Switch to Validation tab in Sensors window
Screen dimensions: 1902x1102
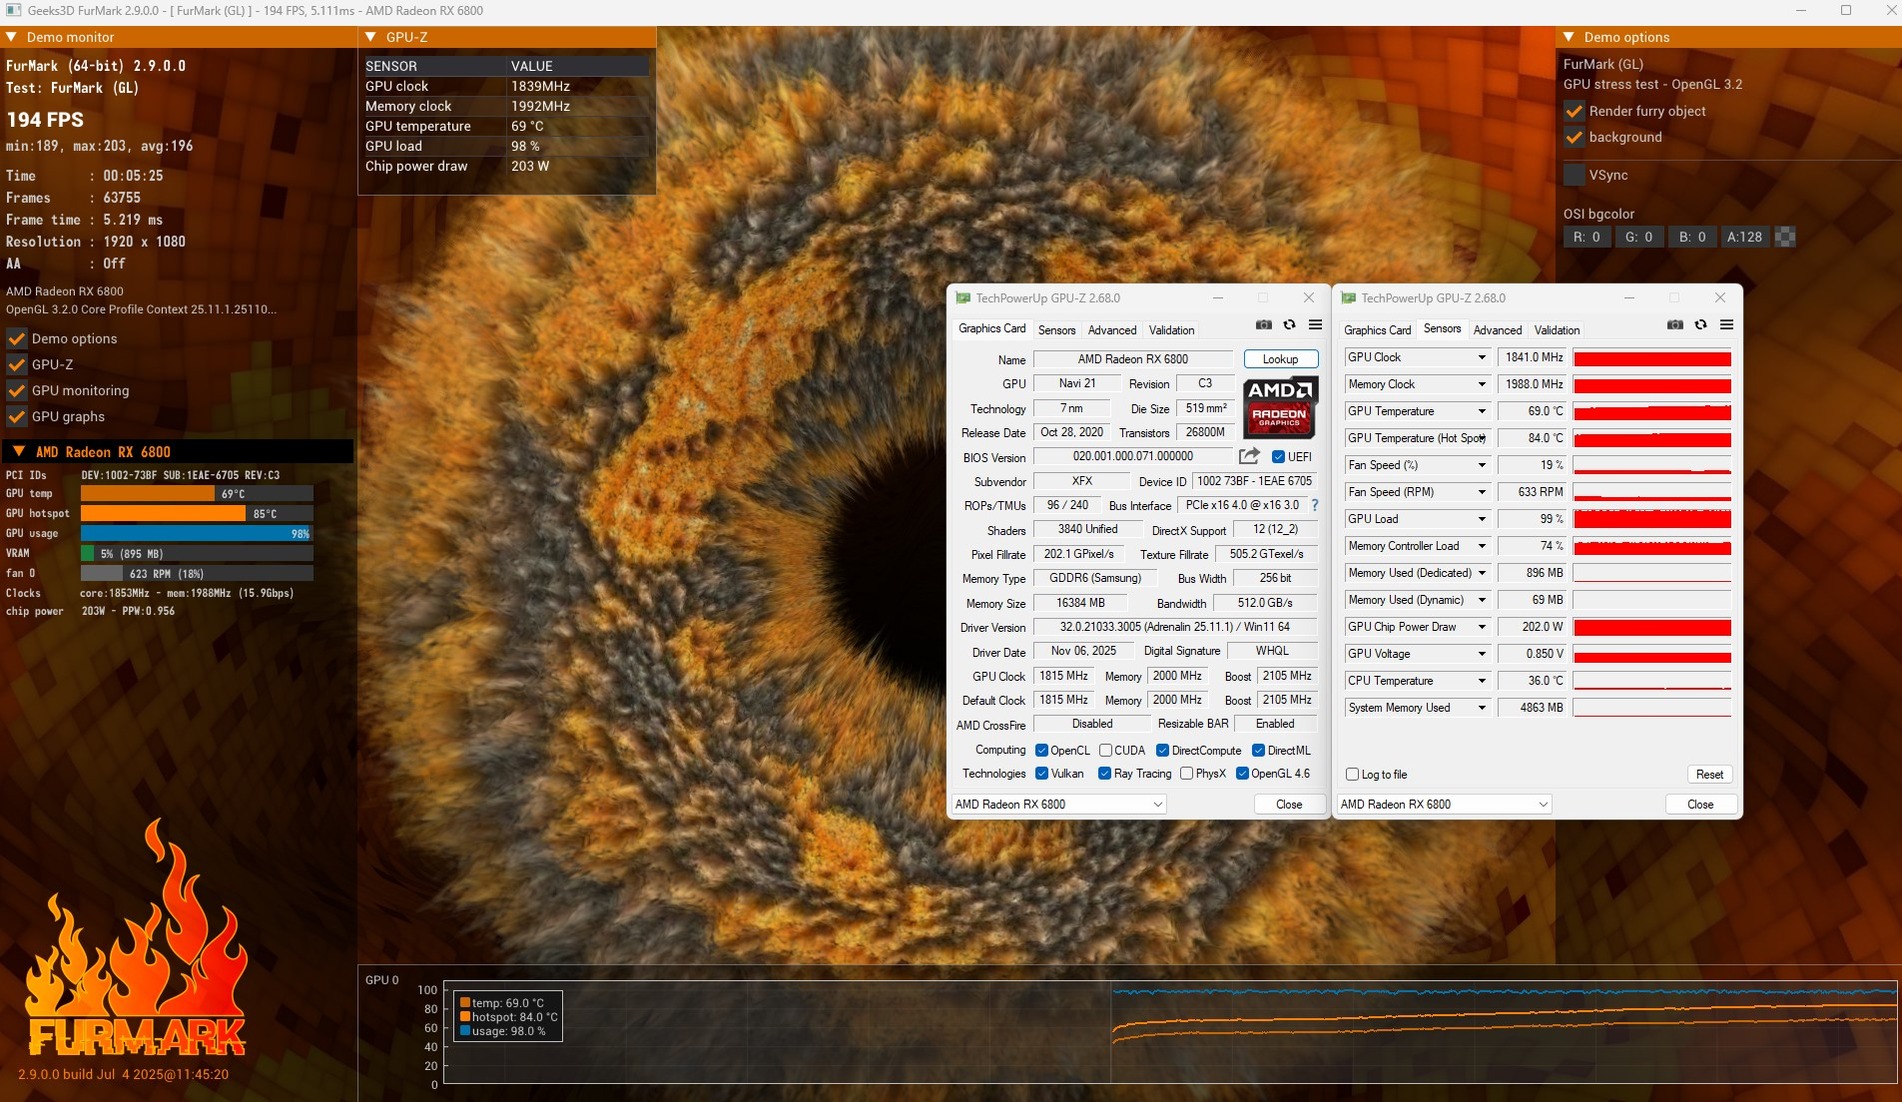[1557, 330]
